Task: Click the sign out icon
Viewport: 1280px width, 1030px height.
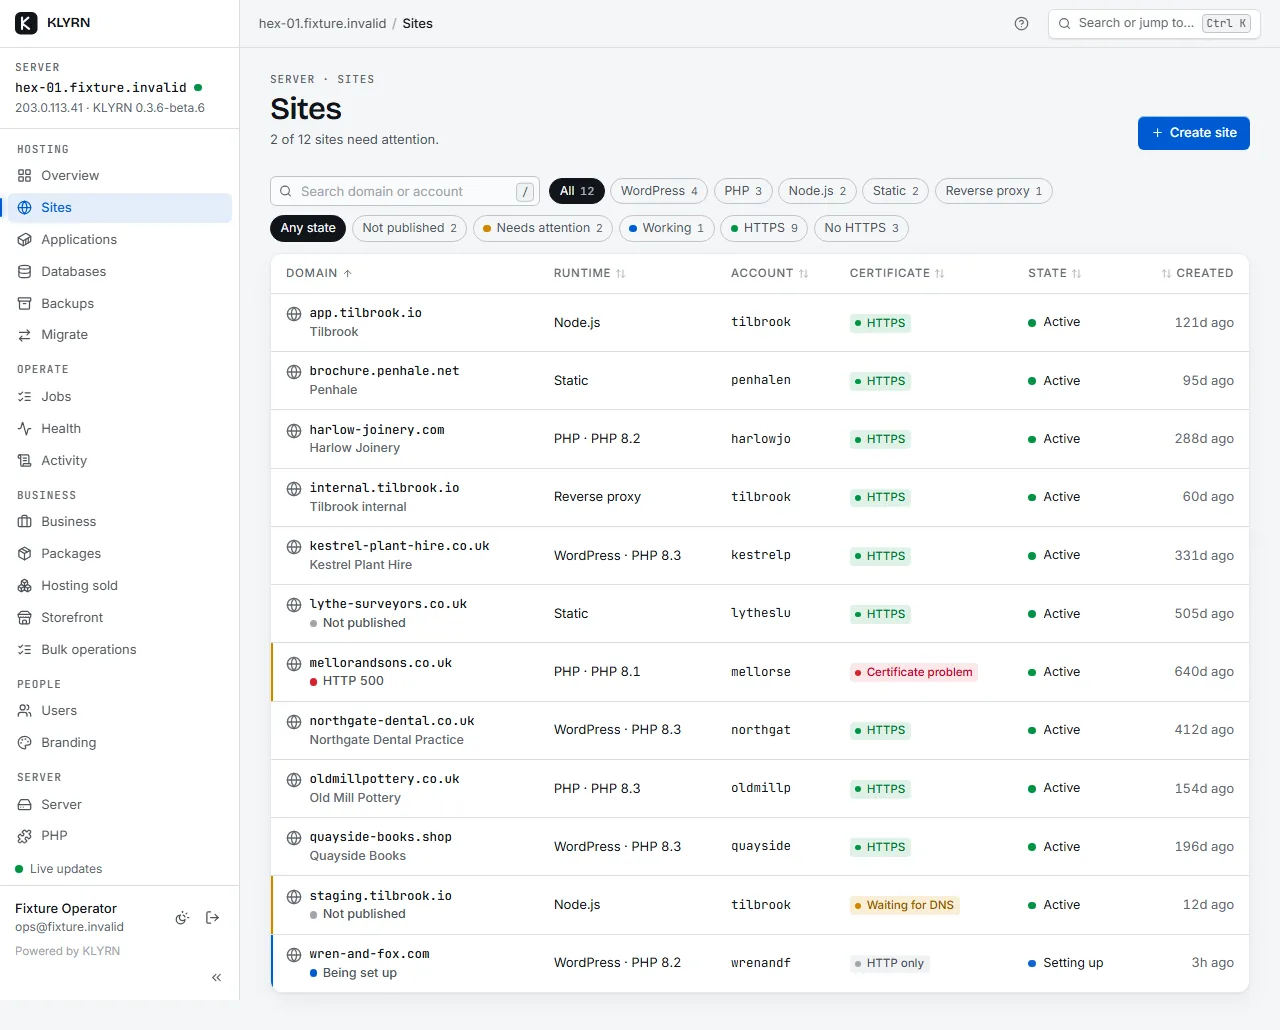Action: point(213,918)
